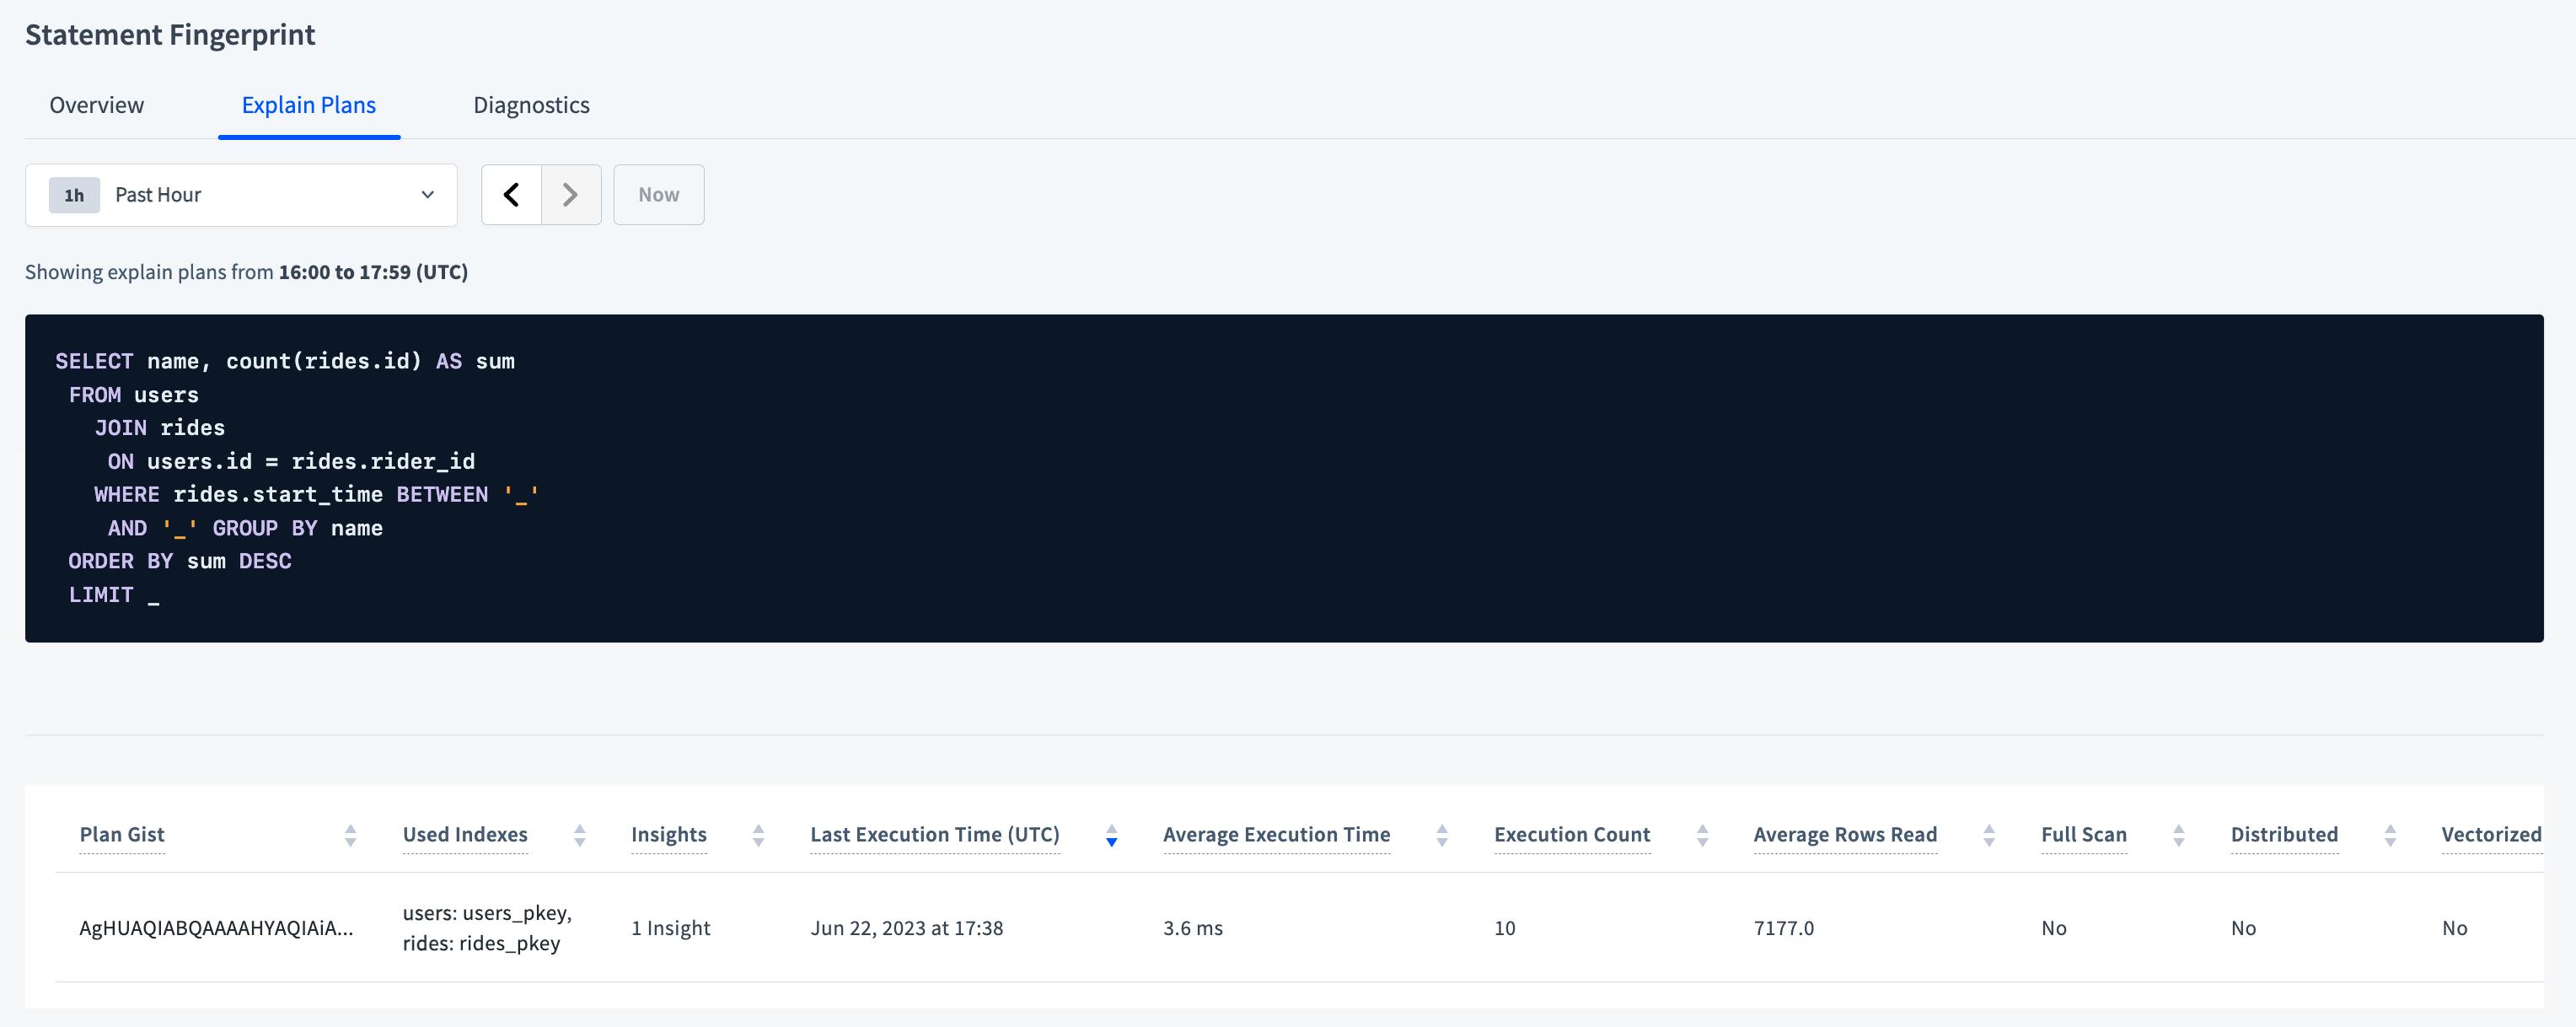Sort by Used Indexes column arrows
The height and width of the screenshot is (1027, 2576).
[579, 835]
